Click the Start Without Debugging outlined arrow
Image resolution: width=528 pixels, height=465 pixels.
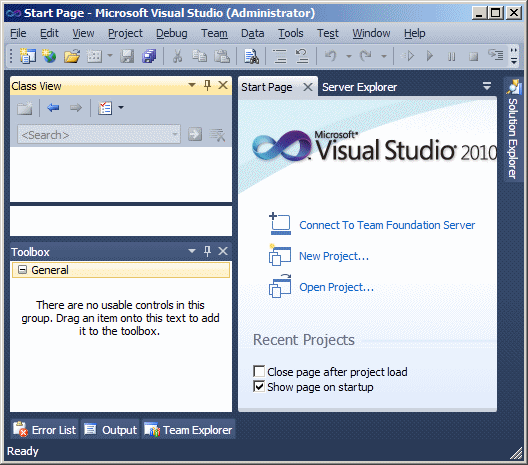[407, 56]
